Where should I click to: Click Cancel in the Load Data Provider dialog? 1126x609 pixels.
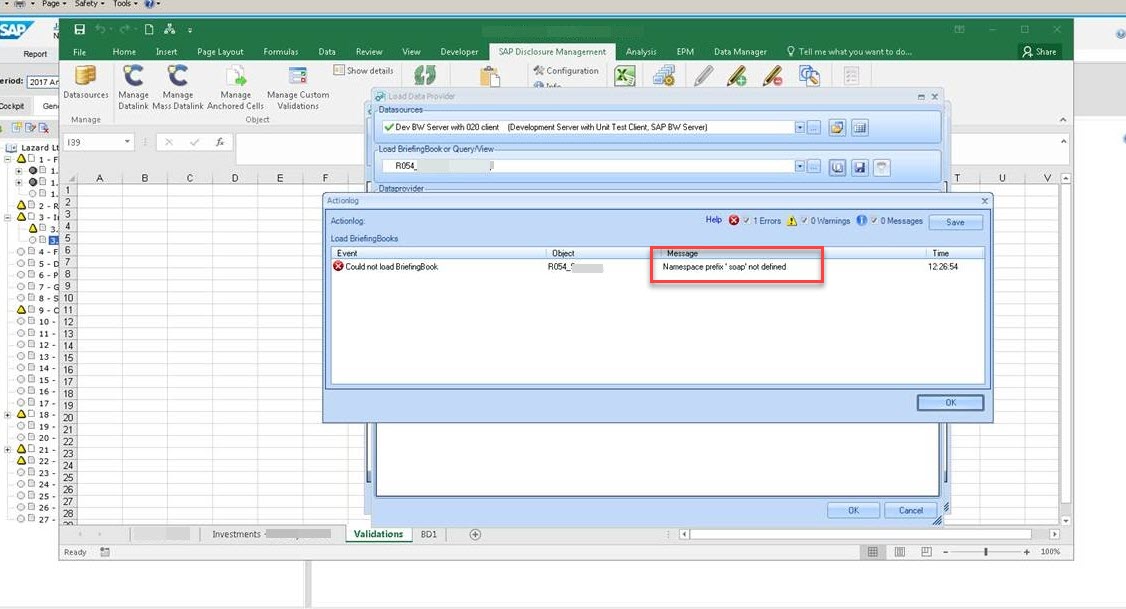(911, 511)
